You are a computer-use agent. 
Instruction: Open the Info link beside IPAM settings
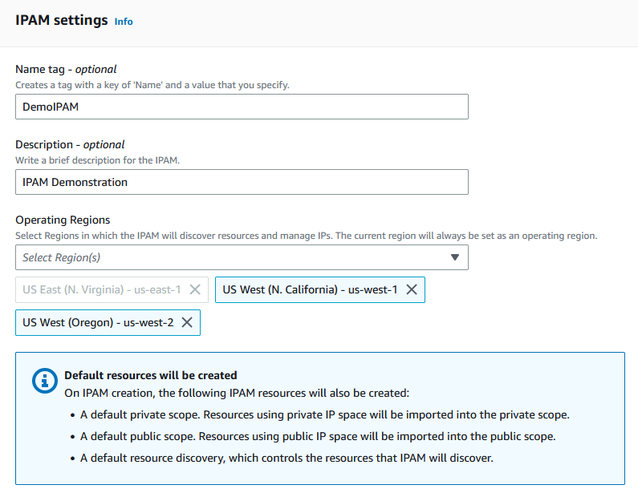(123, 21)
